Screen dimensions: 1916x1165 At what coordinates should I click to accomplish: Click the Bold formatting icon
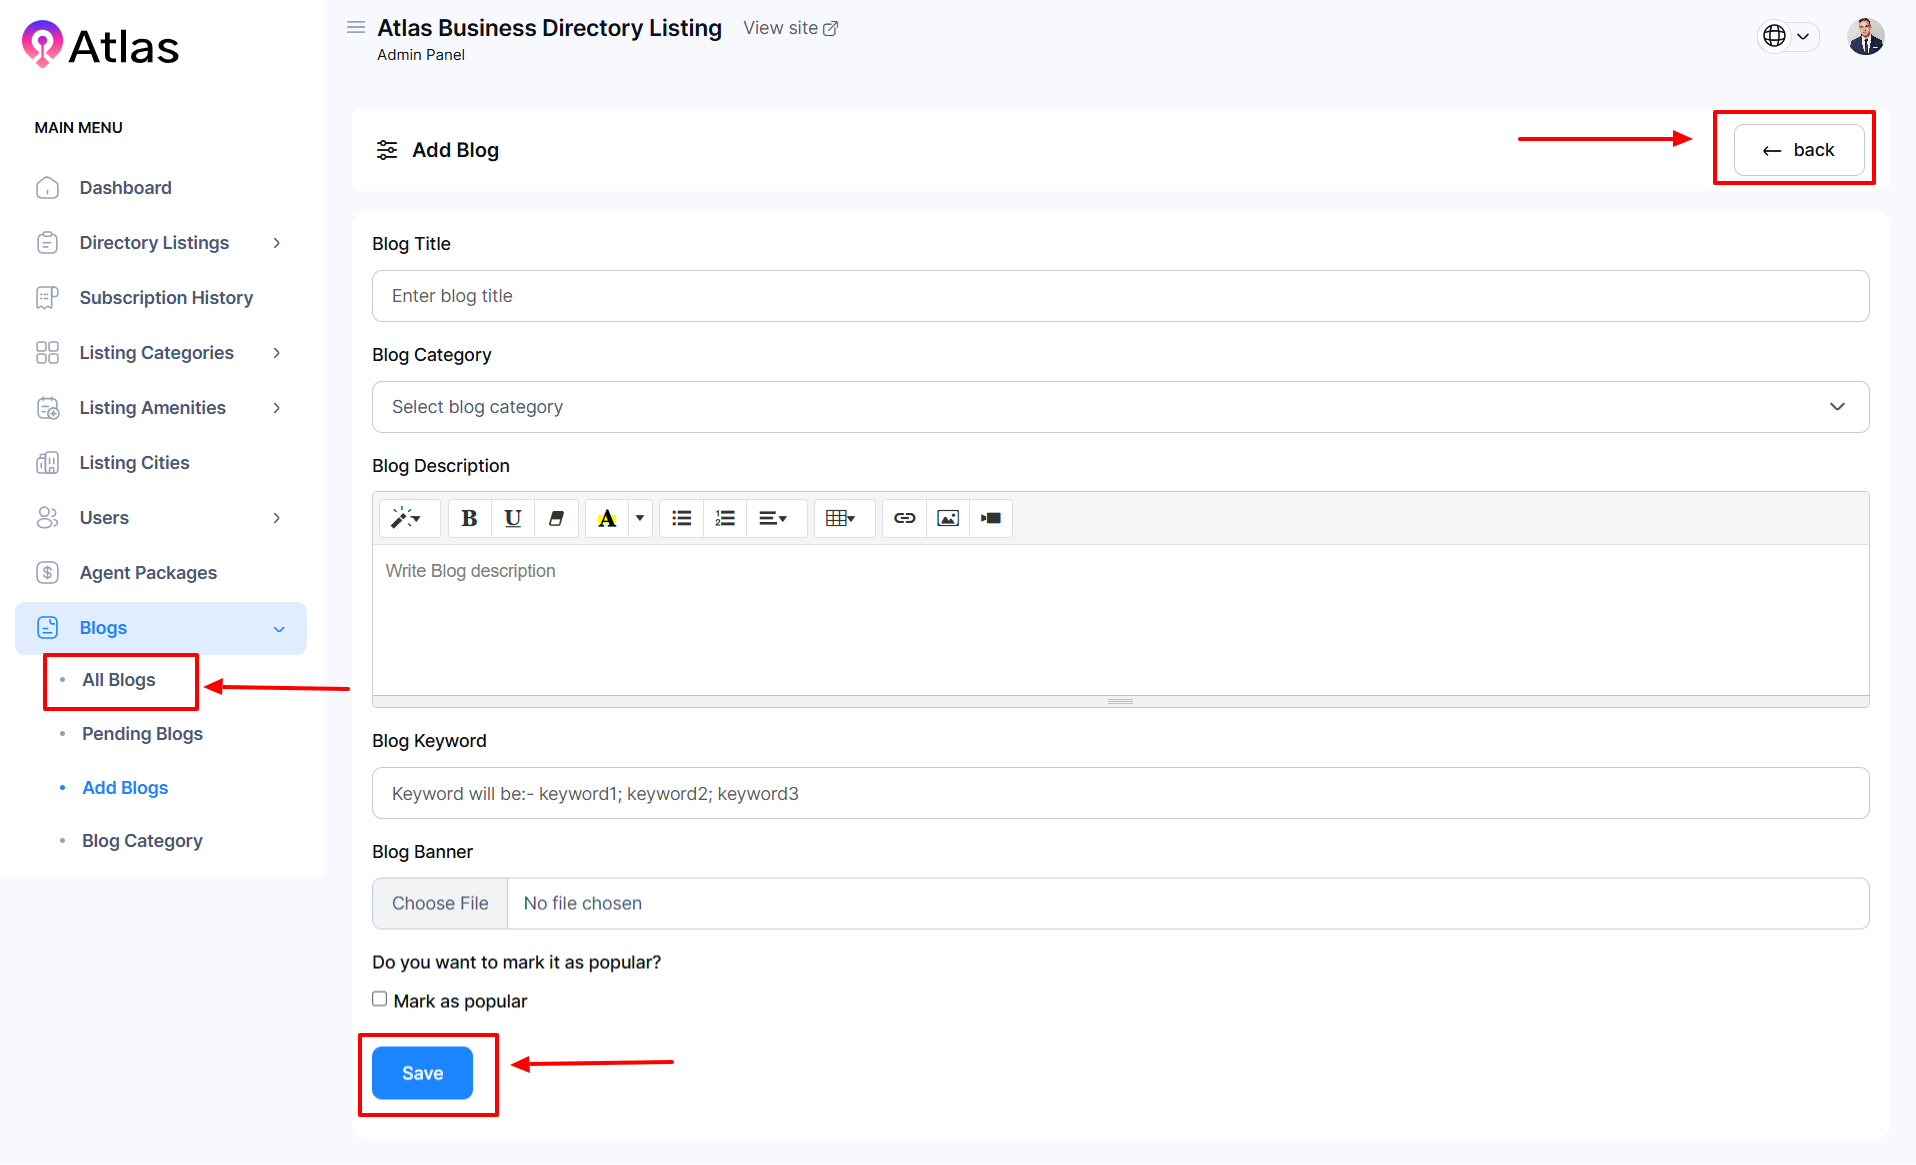469,518
